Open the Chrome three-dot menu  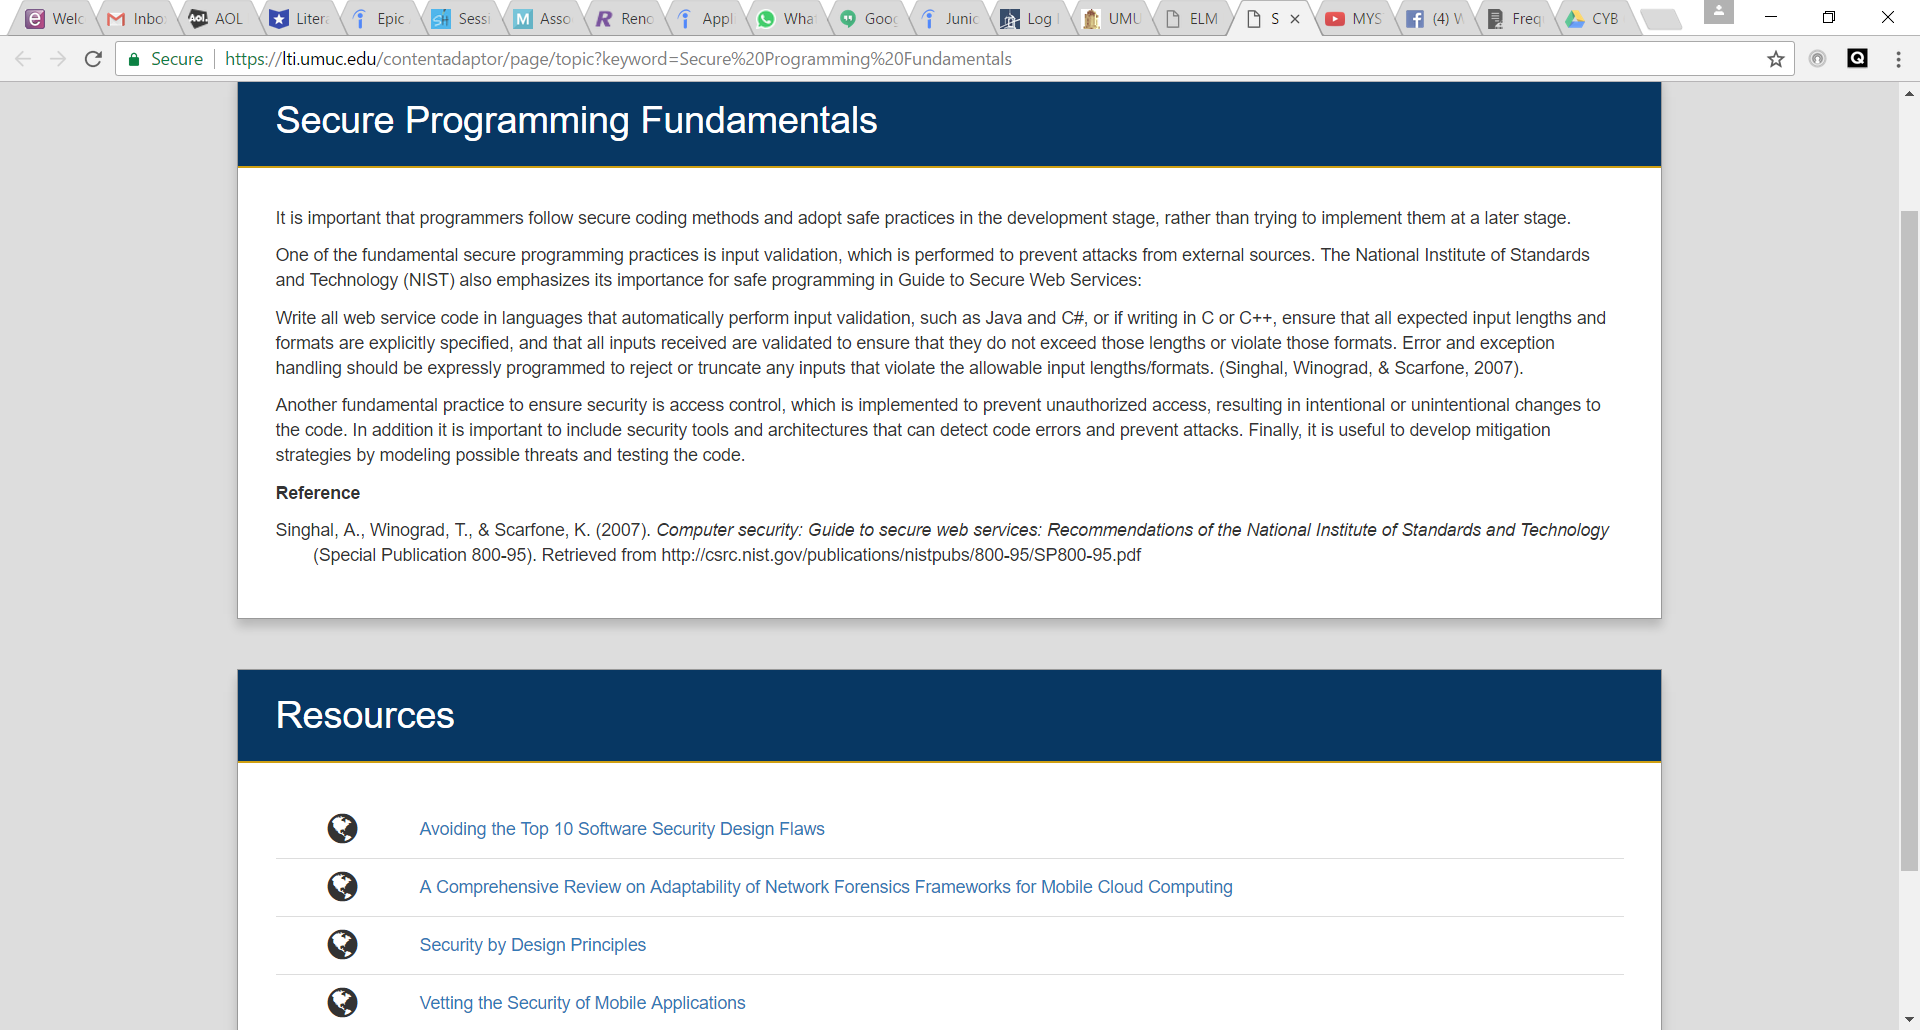[1898, 59]
